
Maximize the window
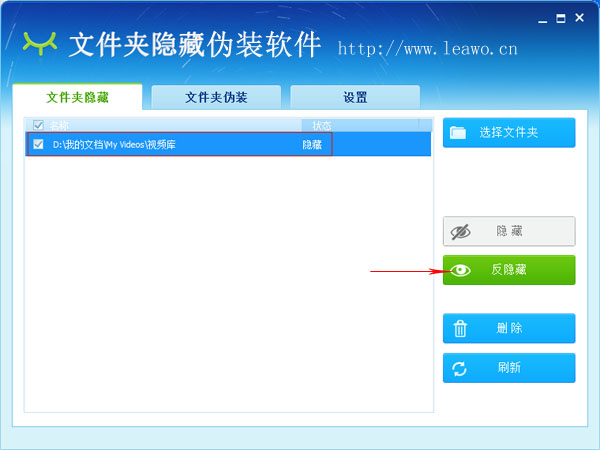[x=561, y=18]
